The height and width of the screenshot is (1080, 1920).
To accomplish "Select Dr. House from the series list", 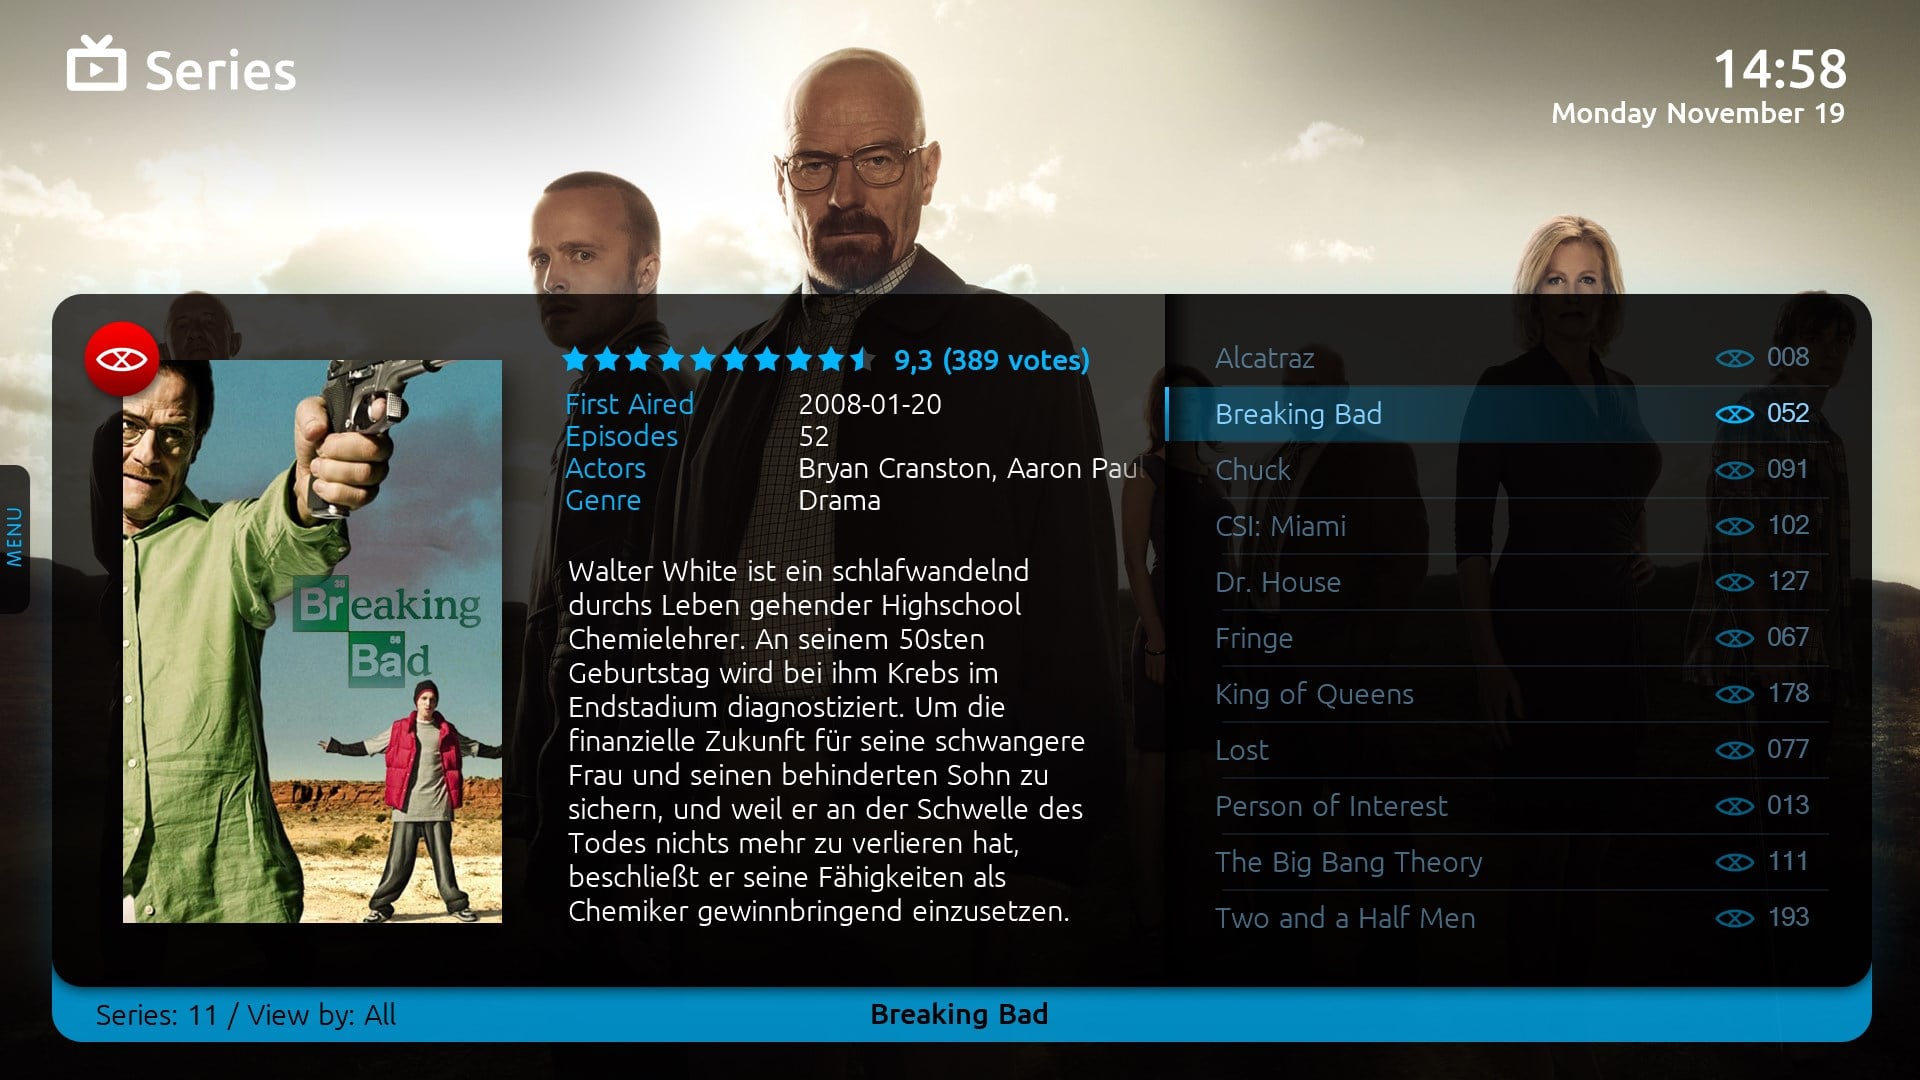I will click(1274, 580).
